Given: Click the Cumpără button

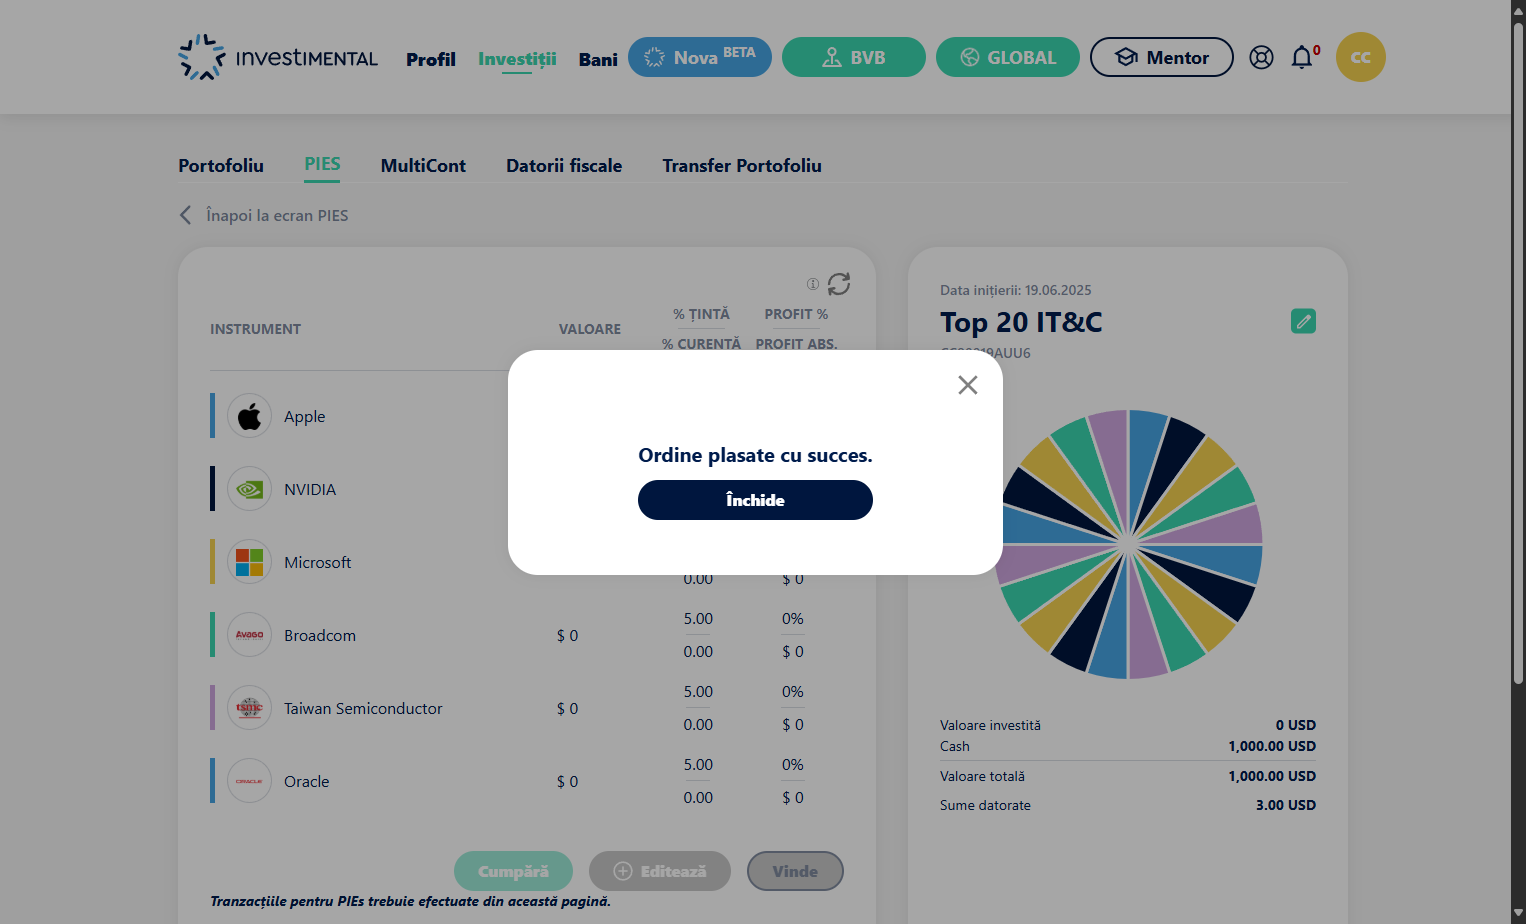Looking at the screenshot, I should [513, 871].
